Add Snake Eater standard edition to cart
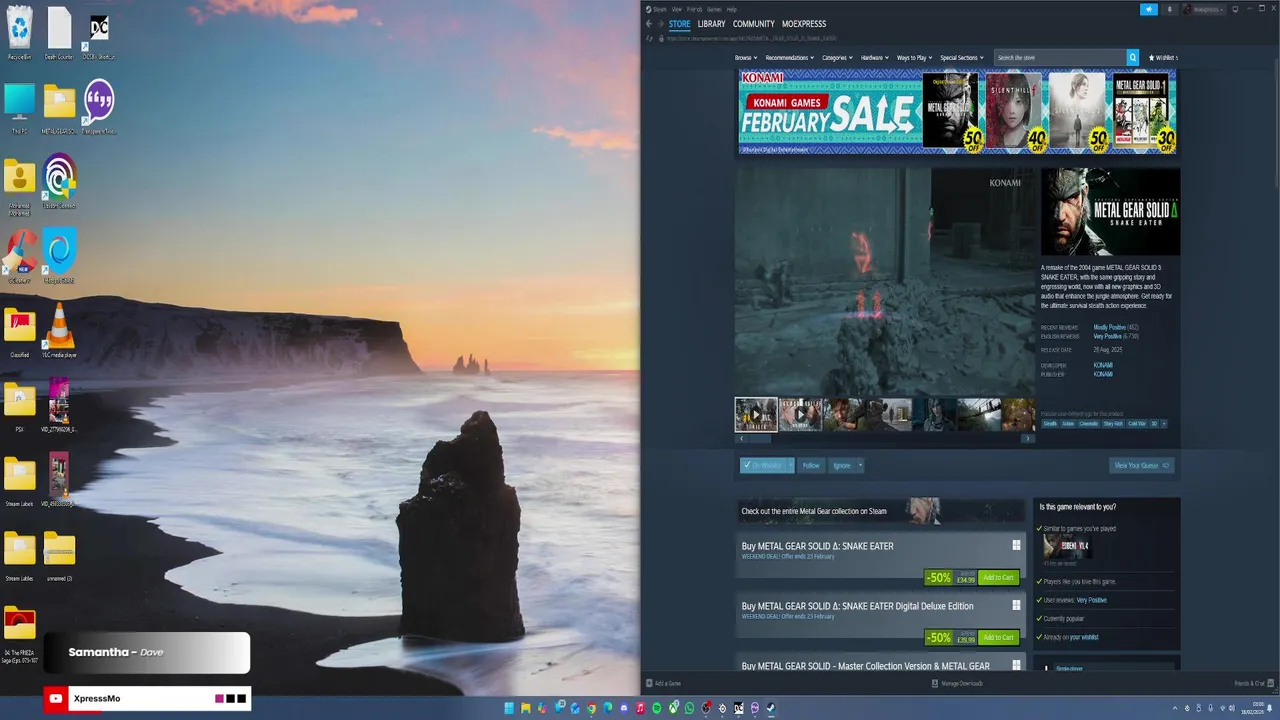This screenshot has height=720, width=1280. (998, 577)
